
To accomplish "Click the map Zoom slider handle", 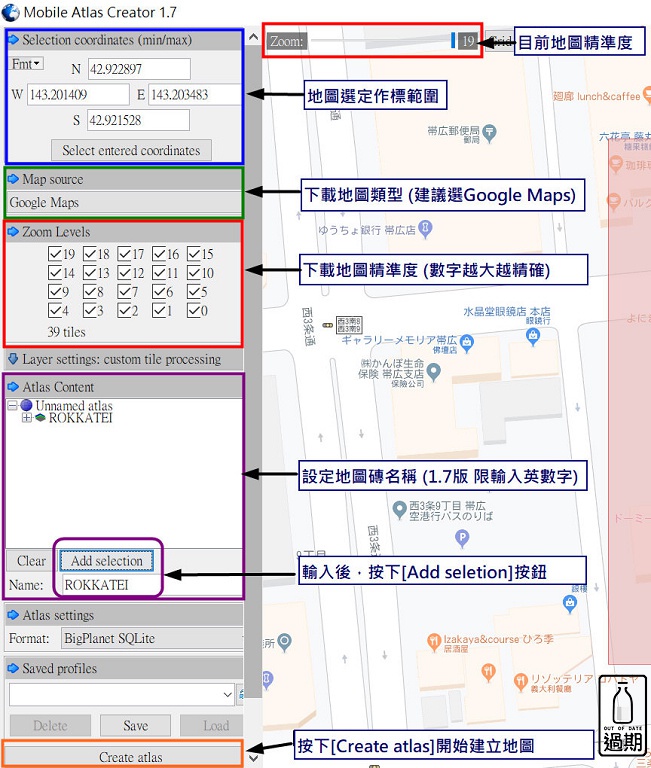I will (453, 41).
